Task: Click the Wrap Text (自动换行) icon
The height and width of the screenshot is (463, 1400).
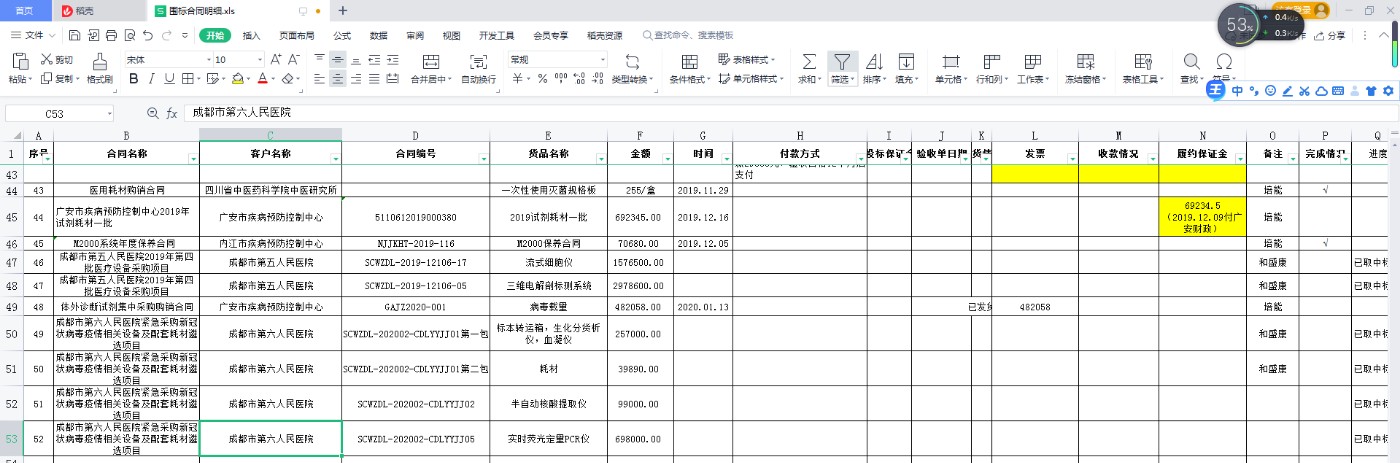Action: (477, 61)
